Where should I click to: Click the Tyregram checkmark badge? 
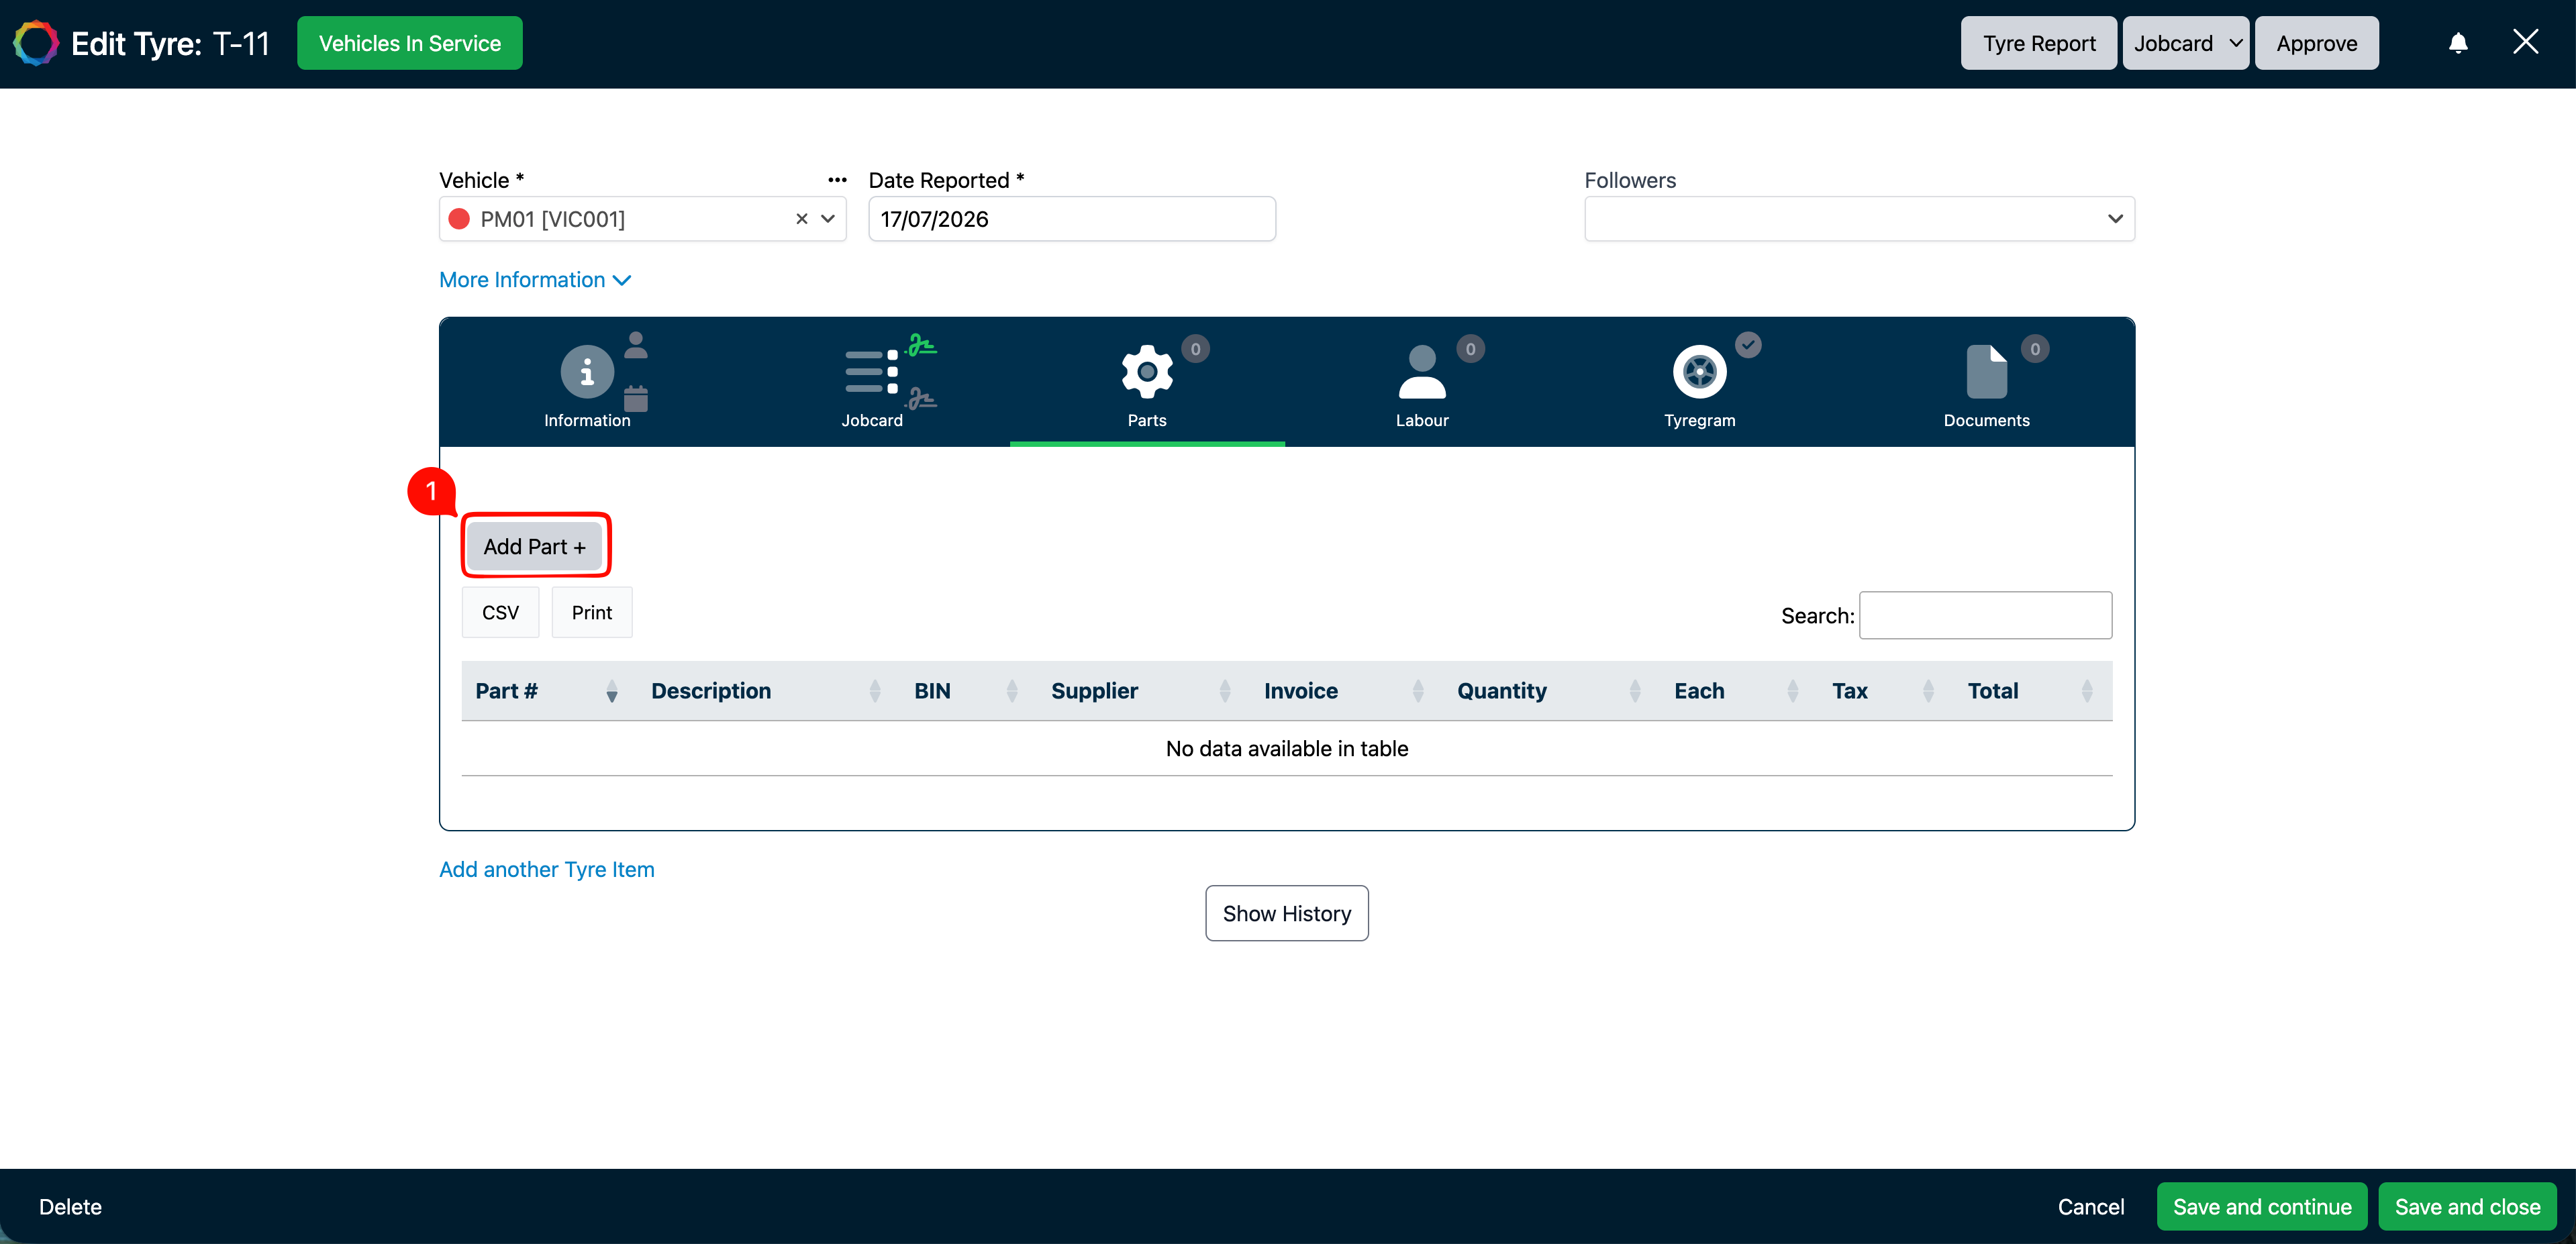(x=1748, y=345)
